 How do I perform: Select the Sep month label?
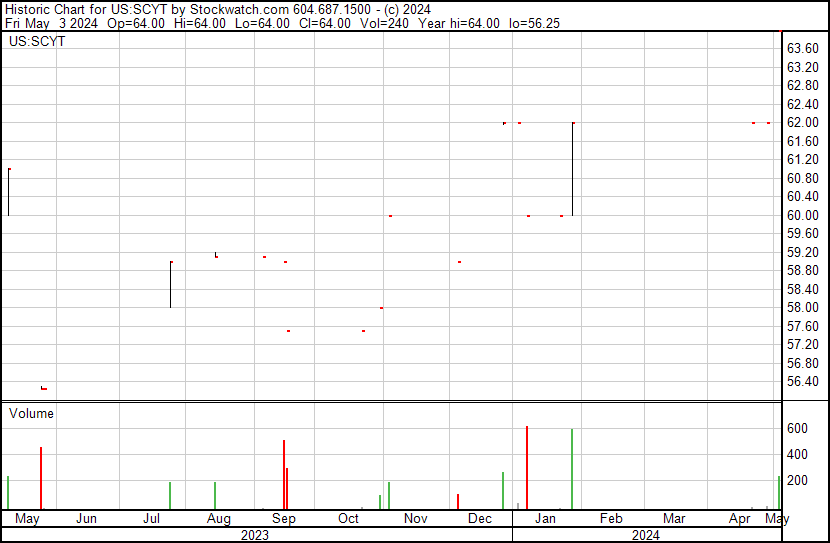(x=284, y=518)
